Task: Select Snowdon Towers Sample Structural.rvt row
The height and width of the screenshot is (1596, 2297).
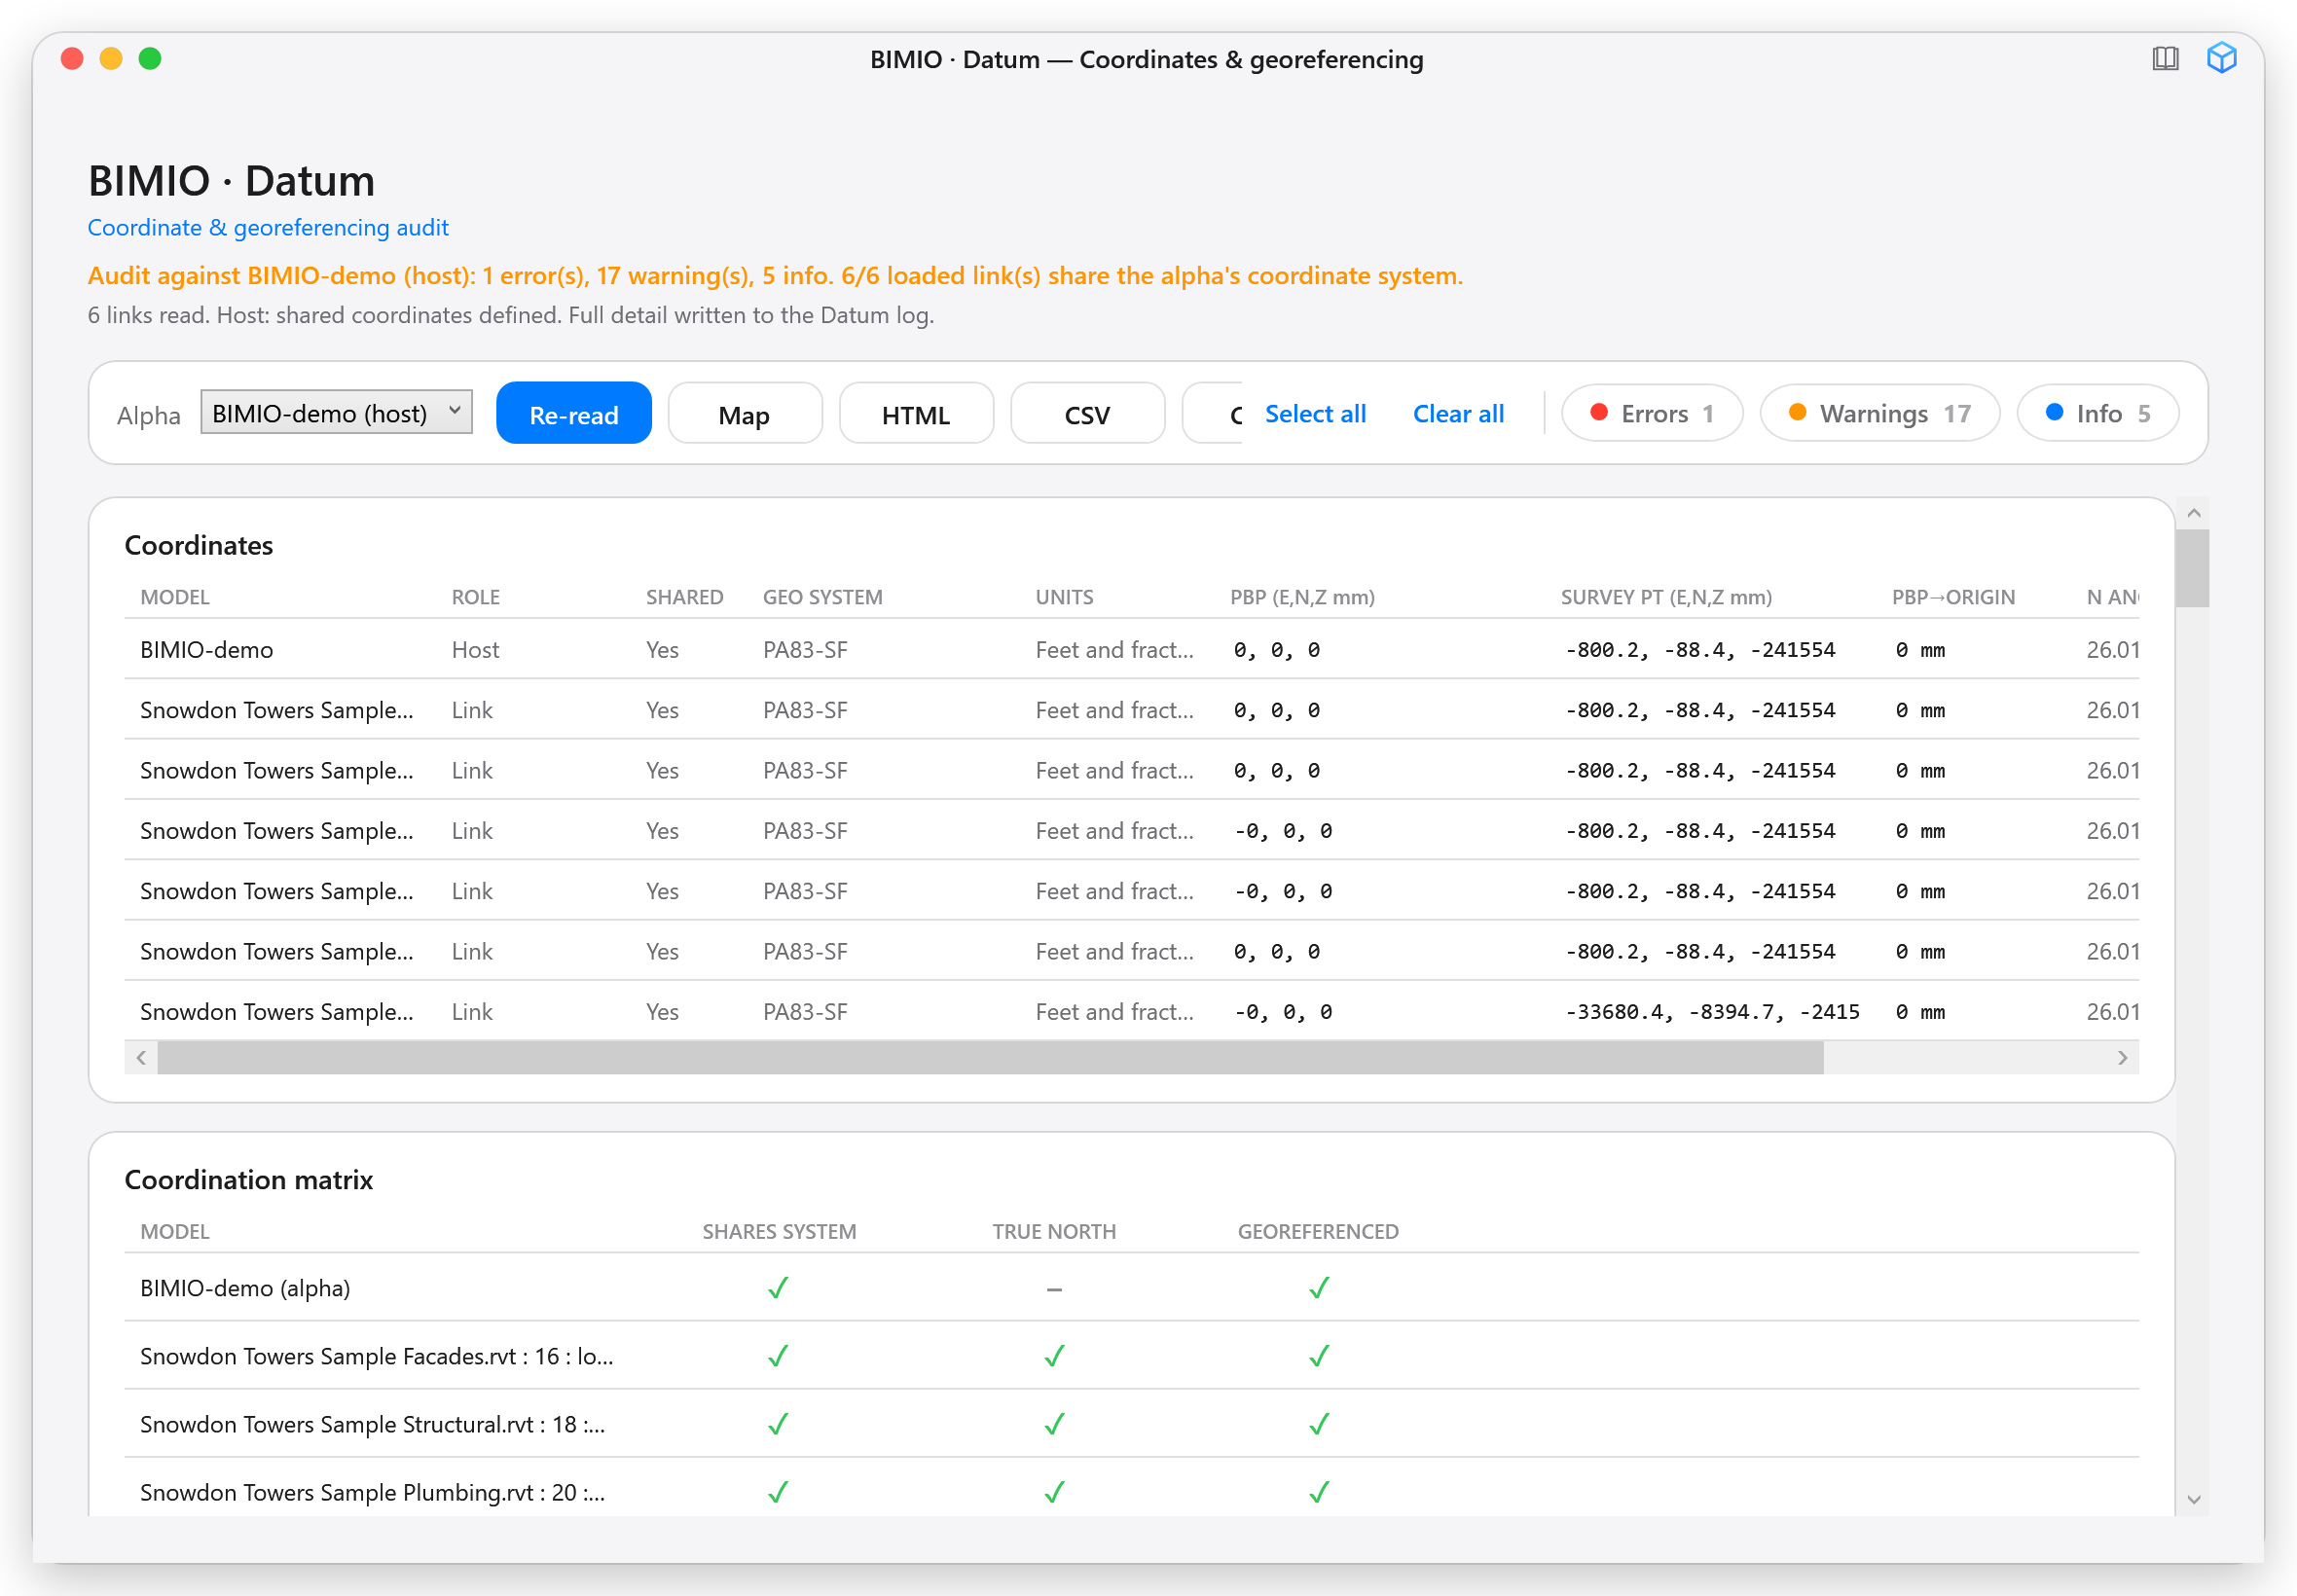Action: (1131, 1423)
